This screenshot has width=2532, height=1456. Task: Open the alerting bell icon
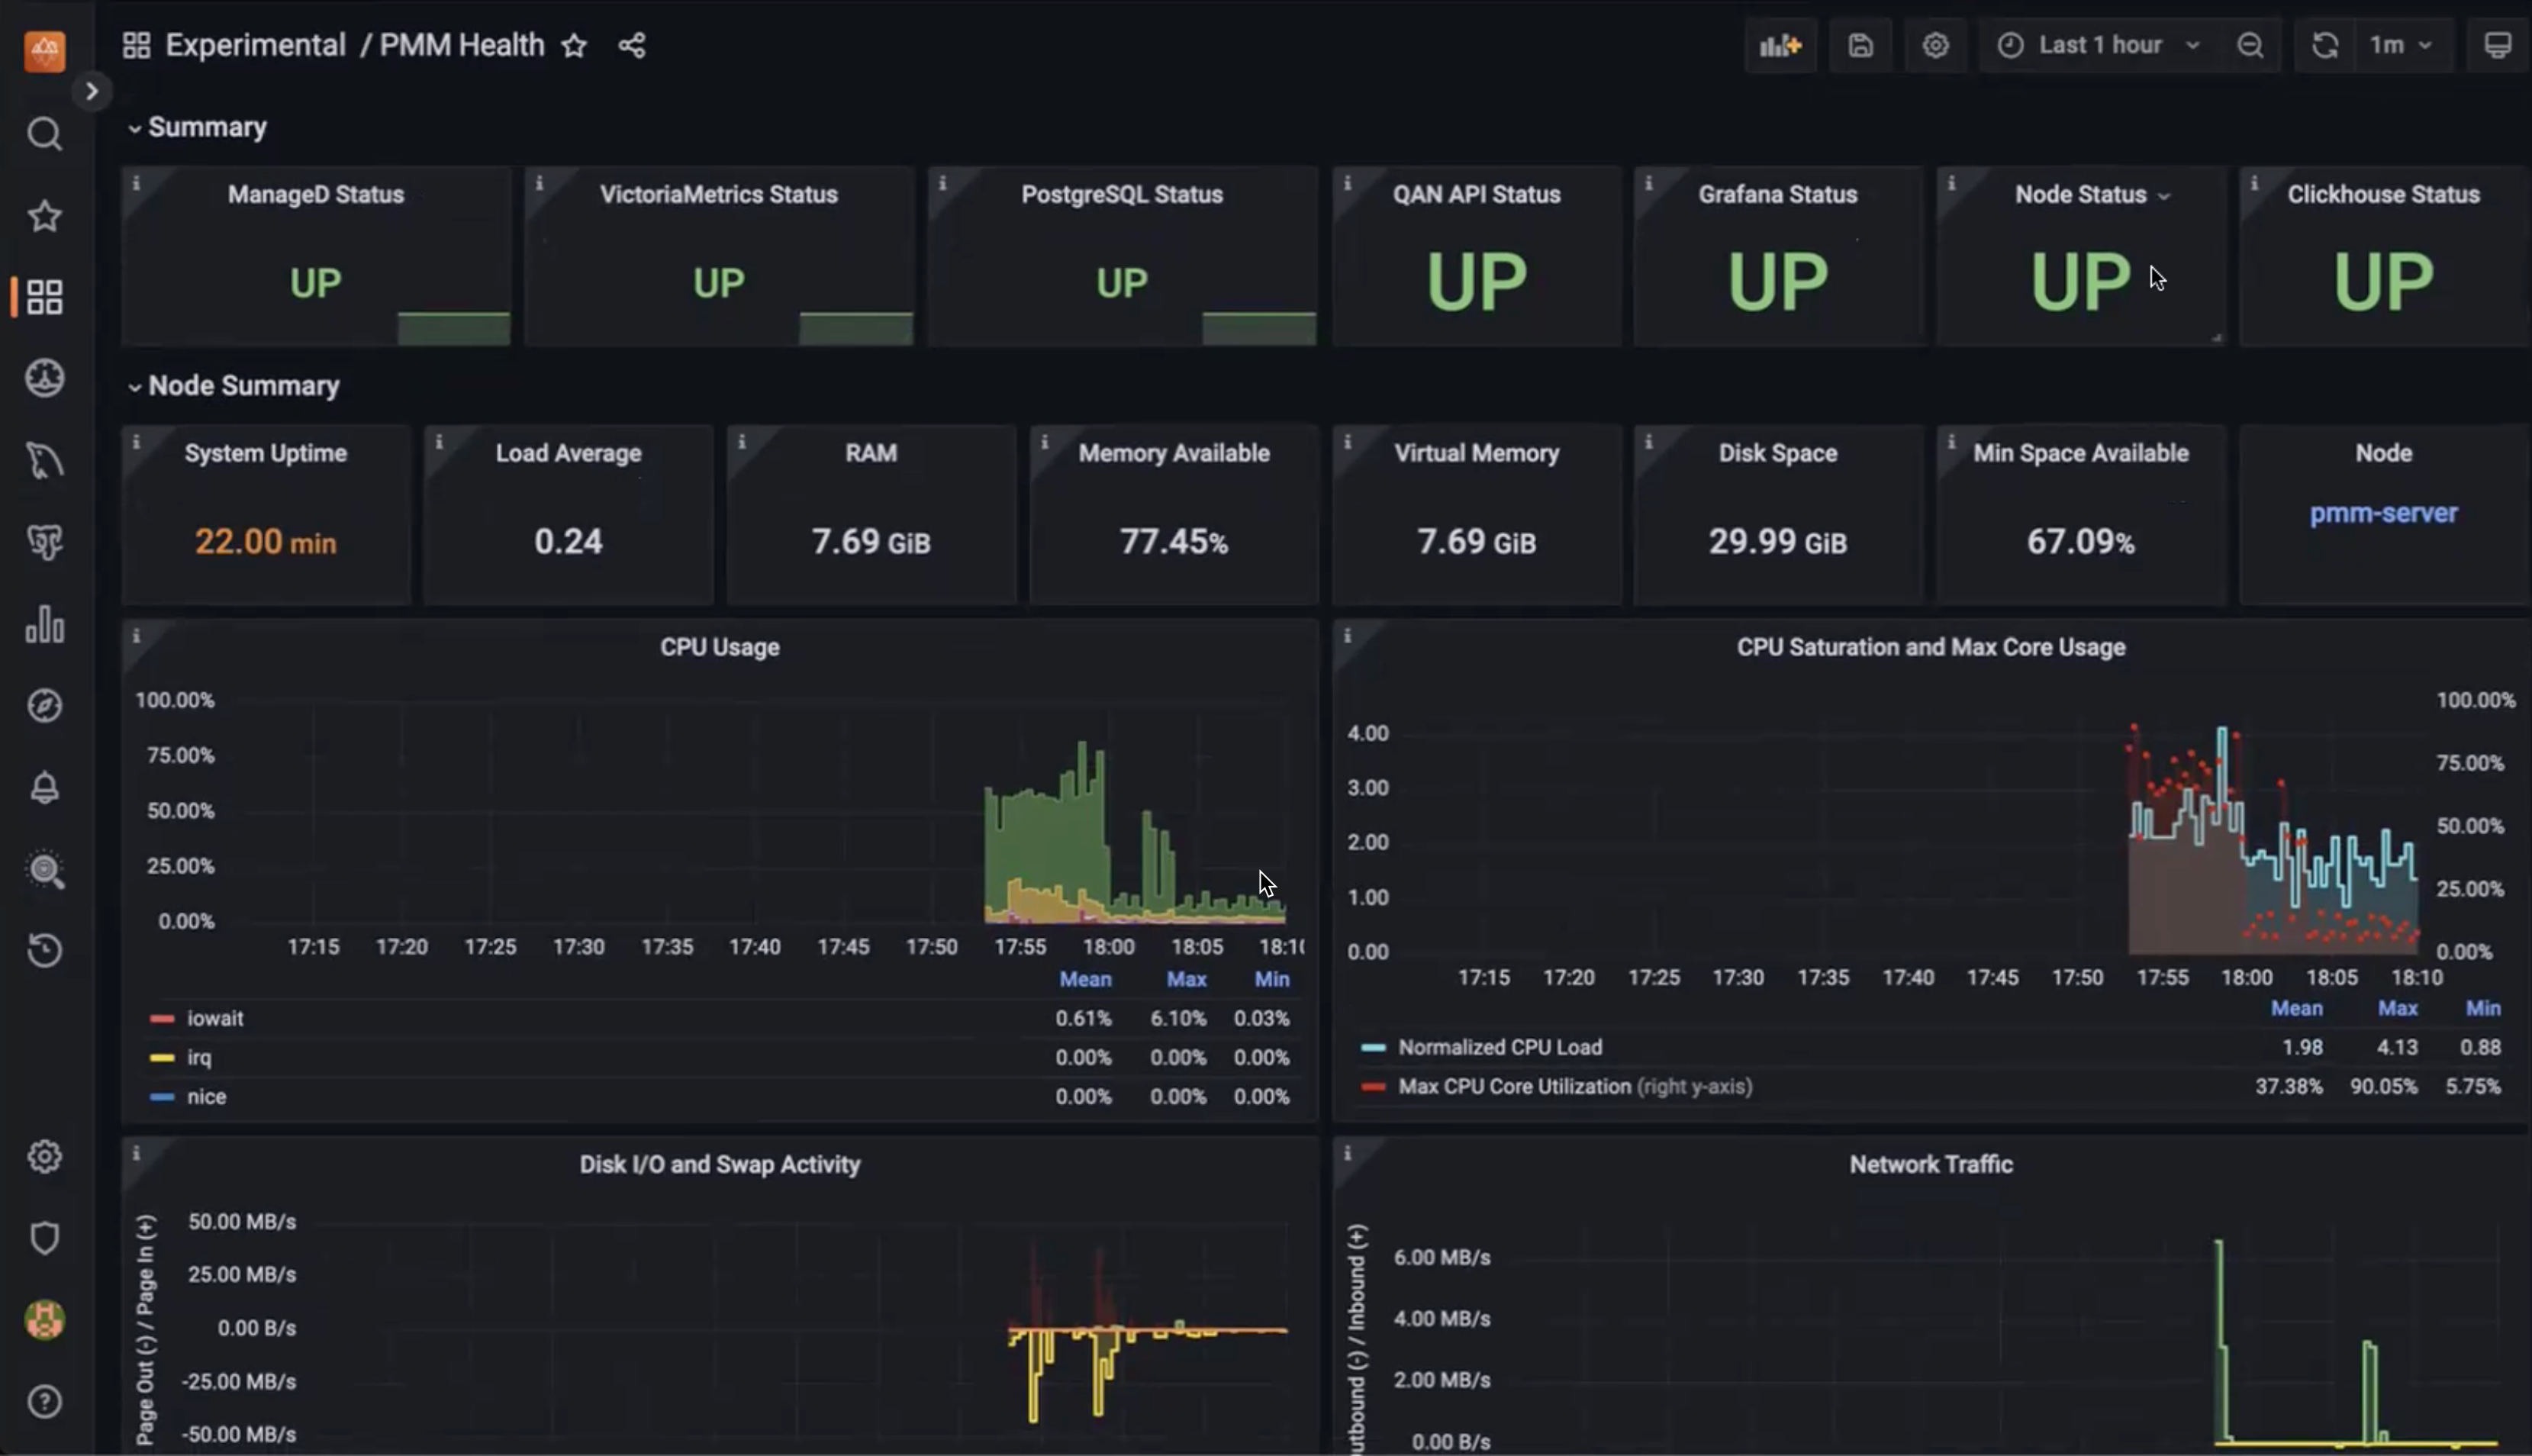pos(45,788)
